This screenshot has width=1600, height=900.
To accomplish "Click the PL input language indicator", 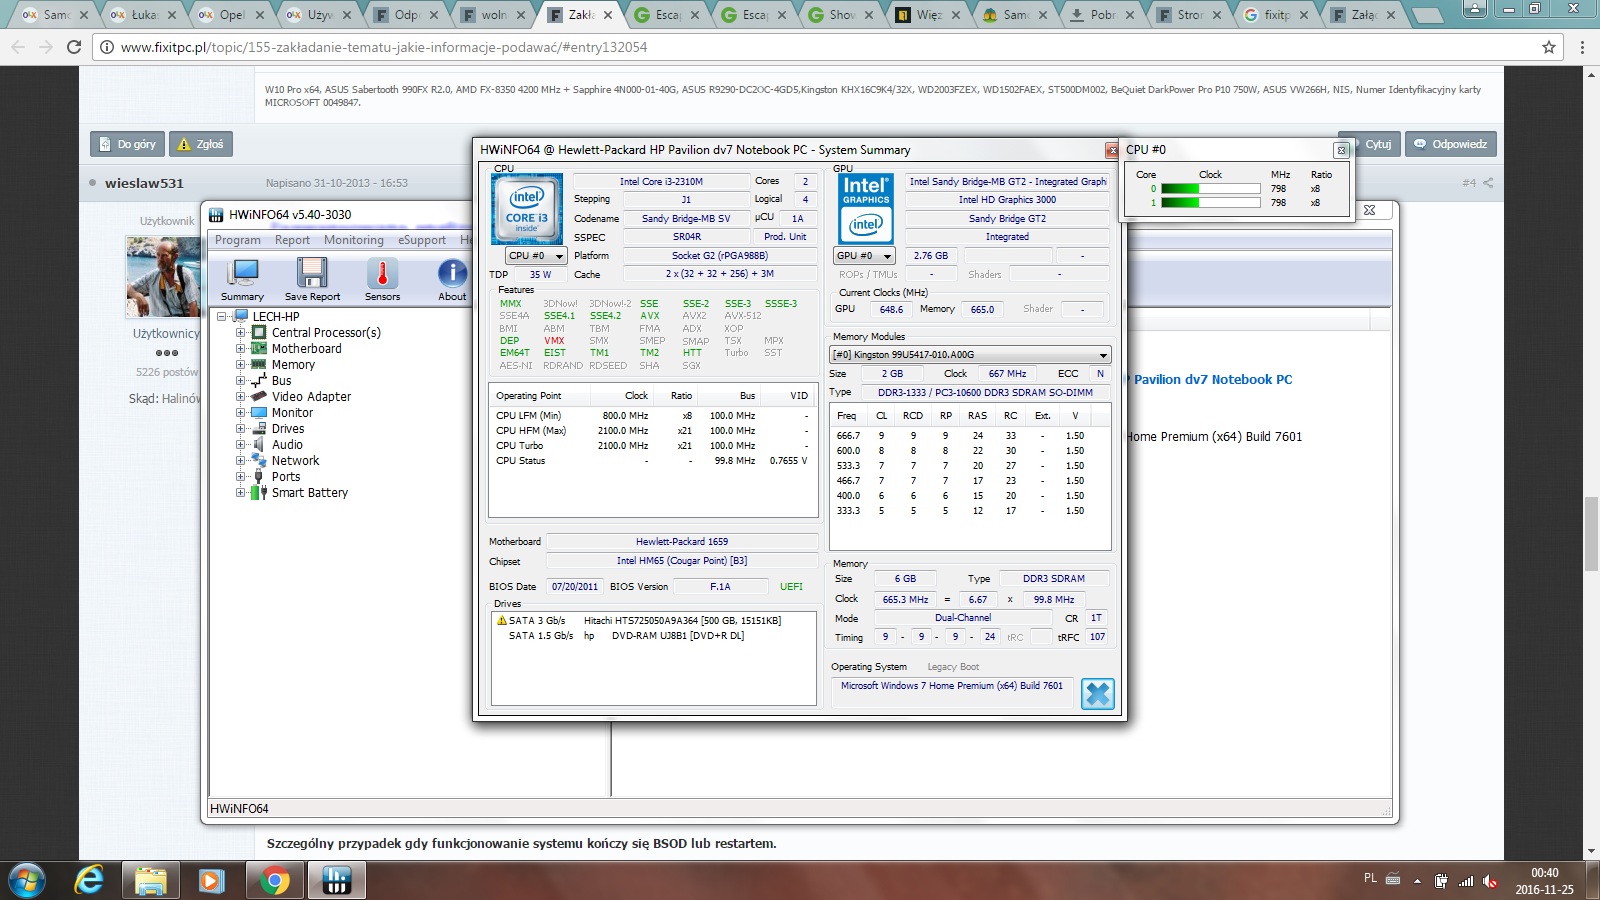I will pos(1370,878).
